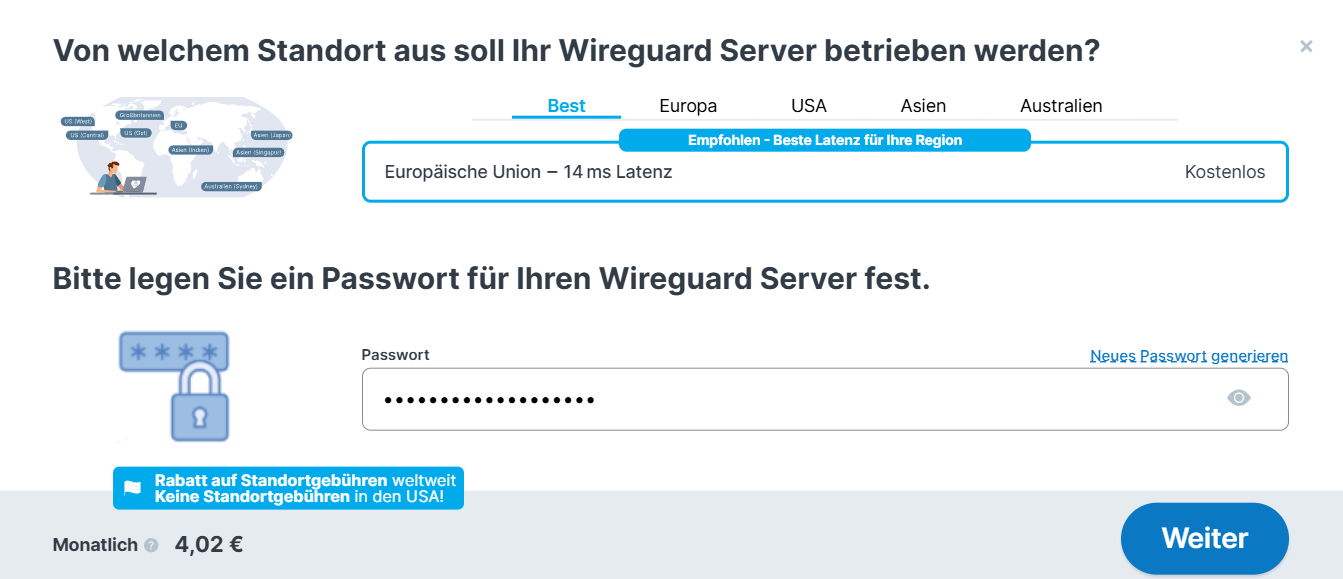Click the Asien (Japan) label on the map
The height and width of the screenshot is (579, 1343).
click(271, 135)
